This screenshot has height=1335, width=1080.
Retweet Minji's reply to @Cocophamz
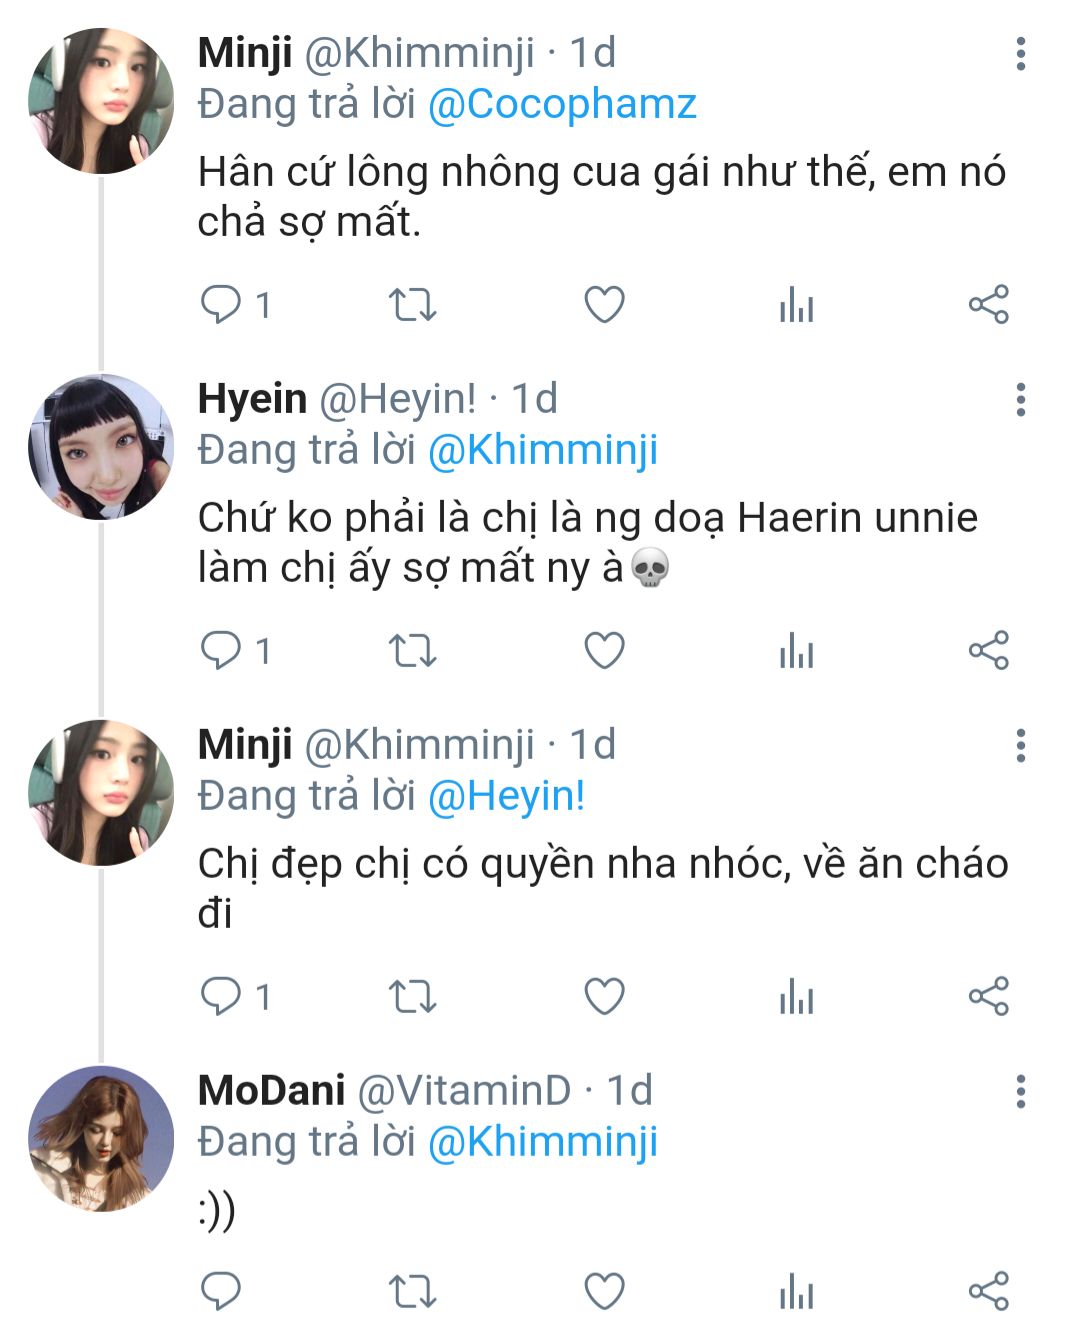(x=412, y=305)
